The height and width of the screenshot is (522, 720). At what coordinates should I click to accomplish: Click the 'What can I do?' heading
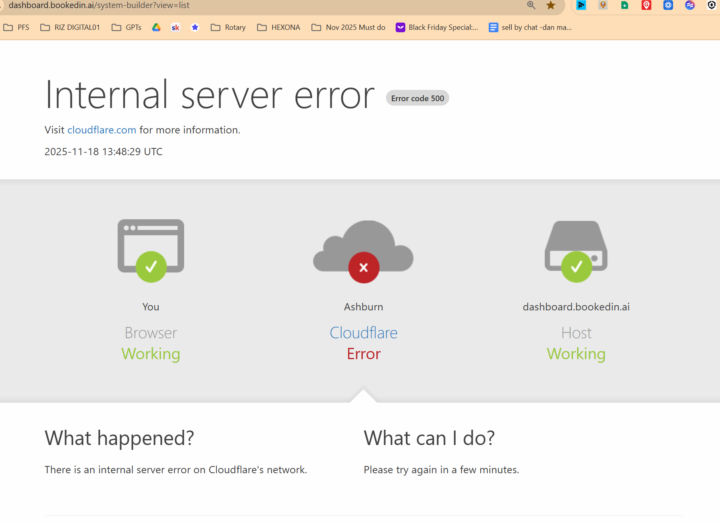(429, 438)
